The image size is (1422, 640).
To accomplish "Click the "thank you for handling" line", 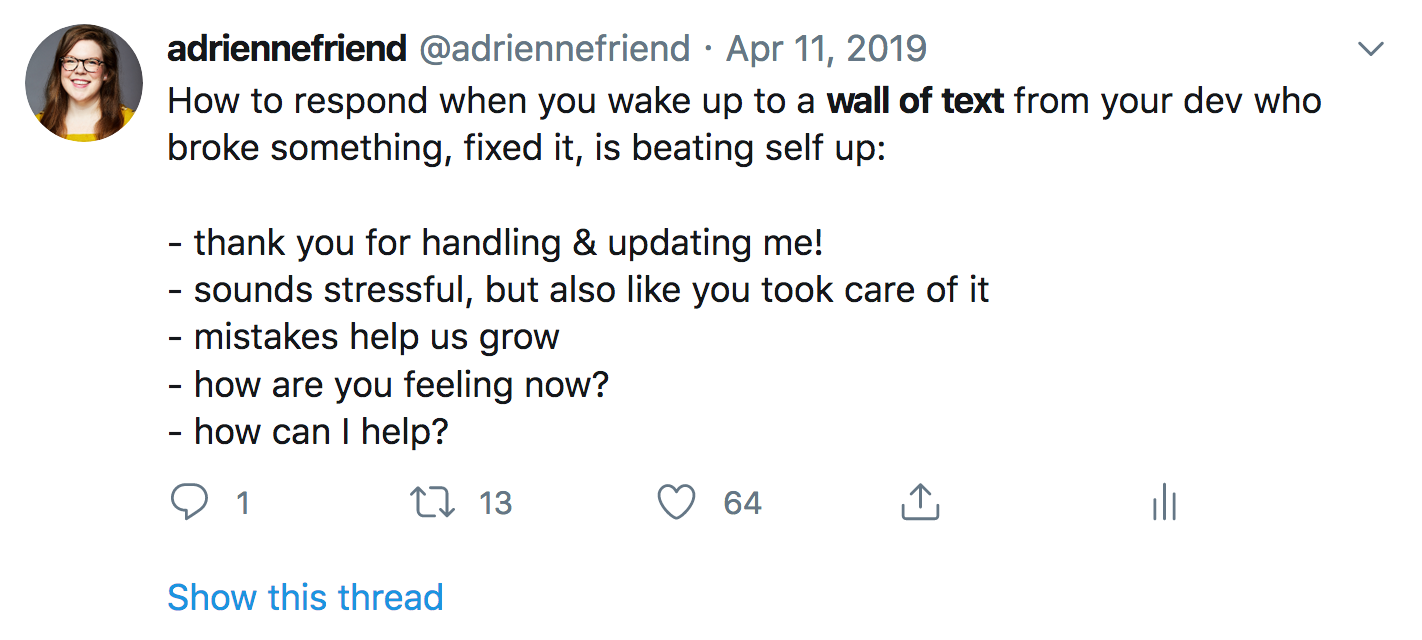I will click(x=495, y=242).
